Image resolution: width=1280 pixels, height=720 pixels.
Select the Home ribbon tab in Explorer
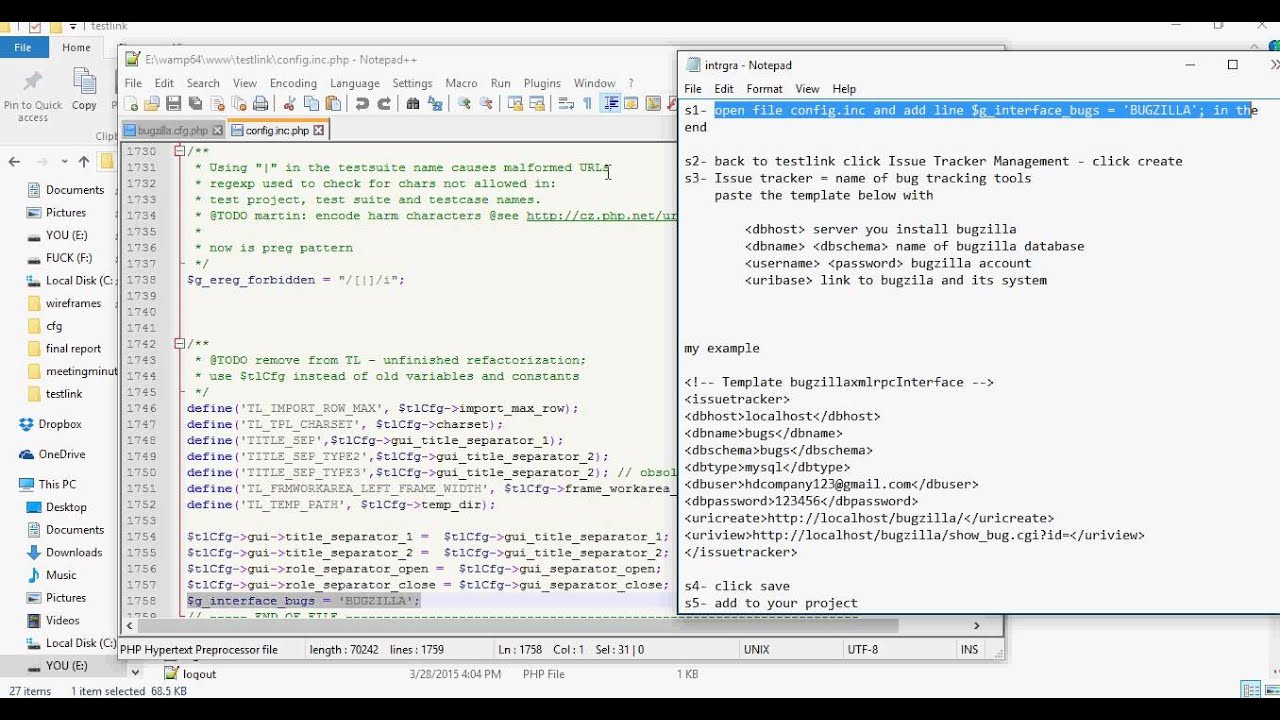(x=76, y=47)
